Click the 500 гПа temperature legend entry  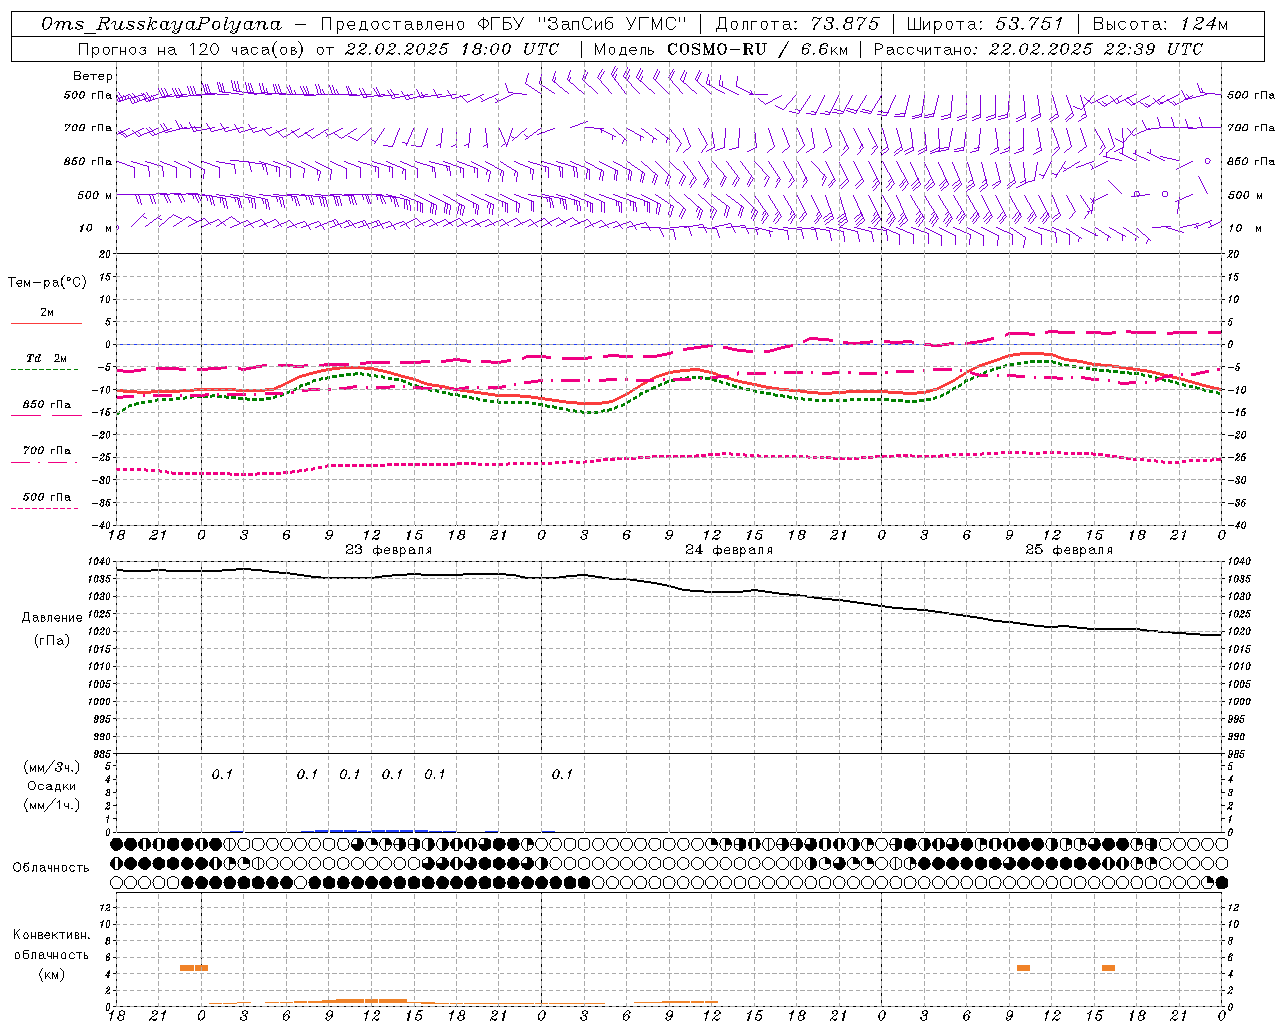point(47,497)
